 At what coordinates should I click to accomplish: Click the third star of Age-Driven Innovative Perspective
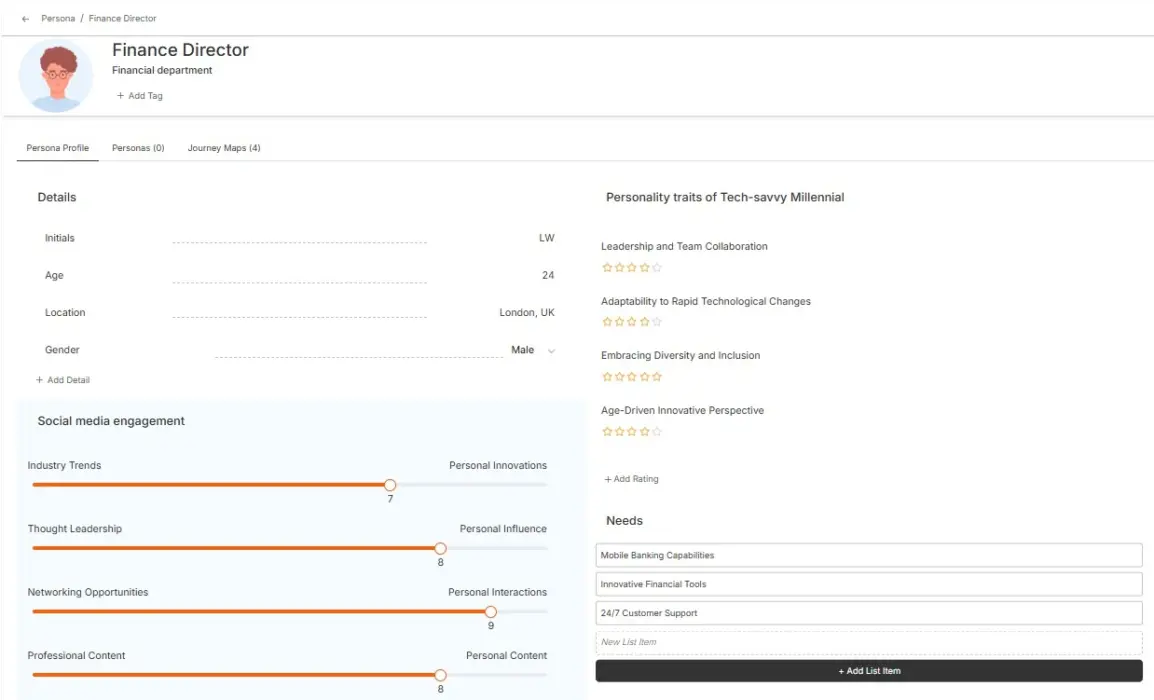[632, 431]
